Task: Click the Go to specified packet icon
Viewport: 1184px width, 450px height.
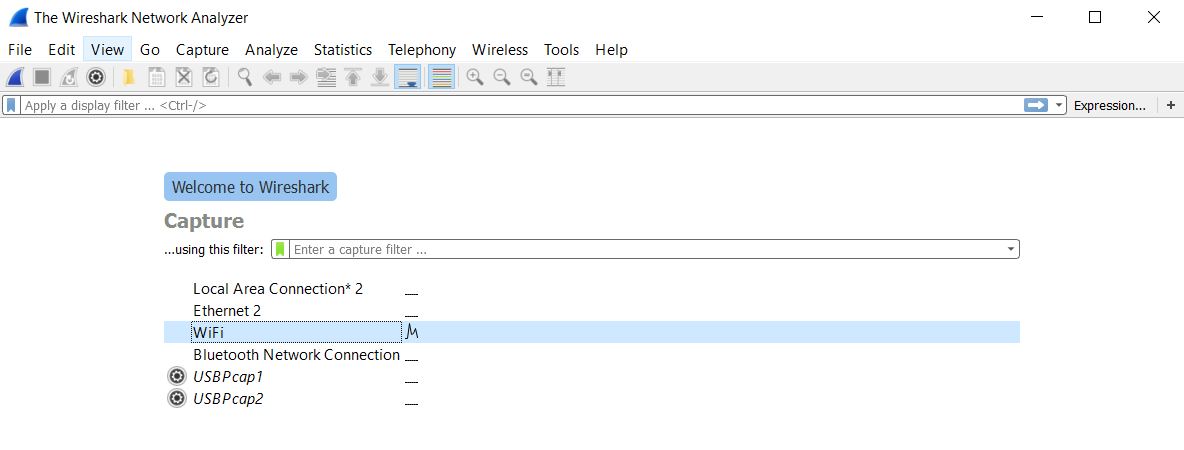Action: click(x=326, y=77)
